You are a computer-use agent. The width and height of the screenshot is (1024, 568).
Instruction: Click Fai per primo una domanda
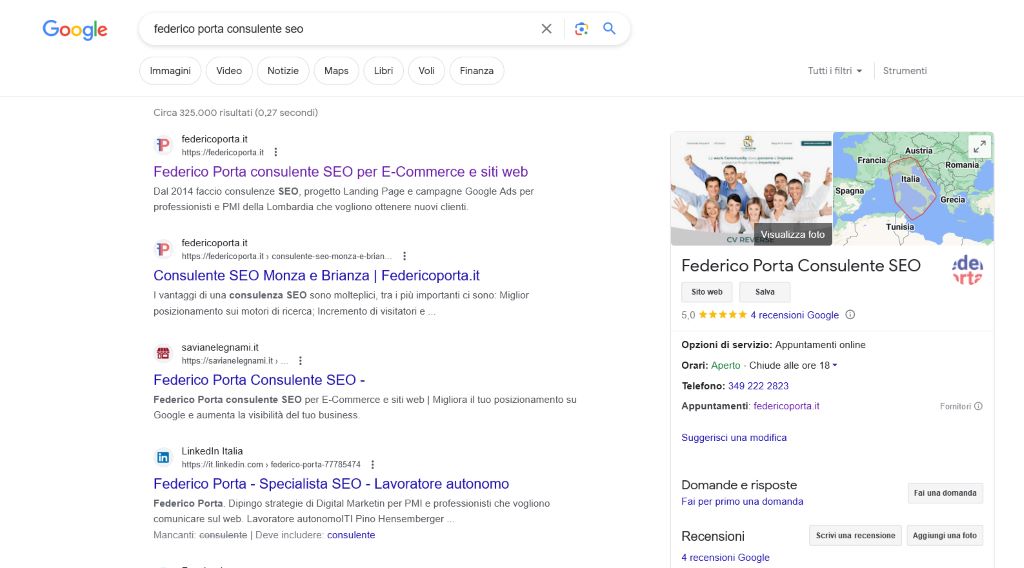pos(742,501)
